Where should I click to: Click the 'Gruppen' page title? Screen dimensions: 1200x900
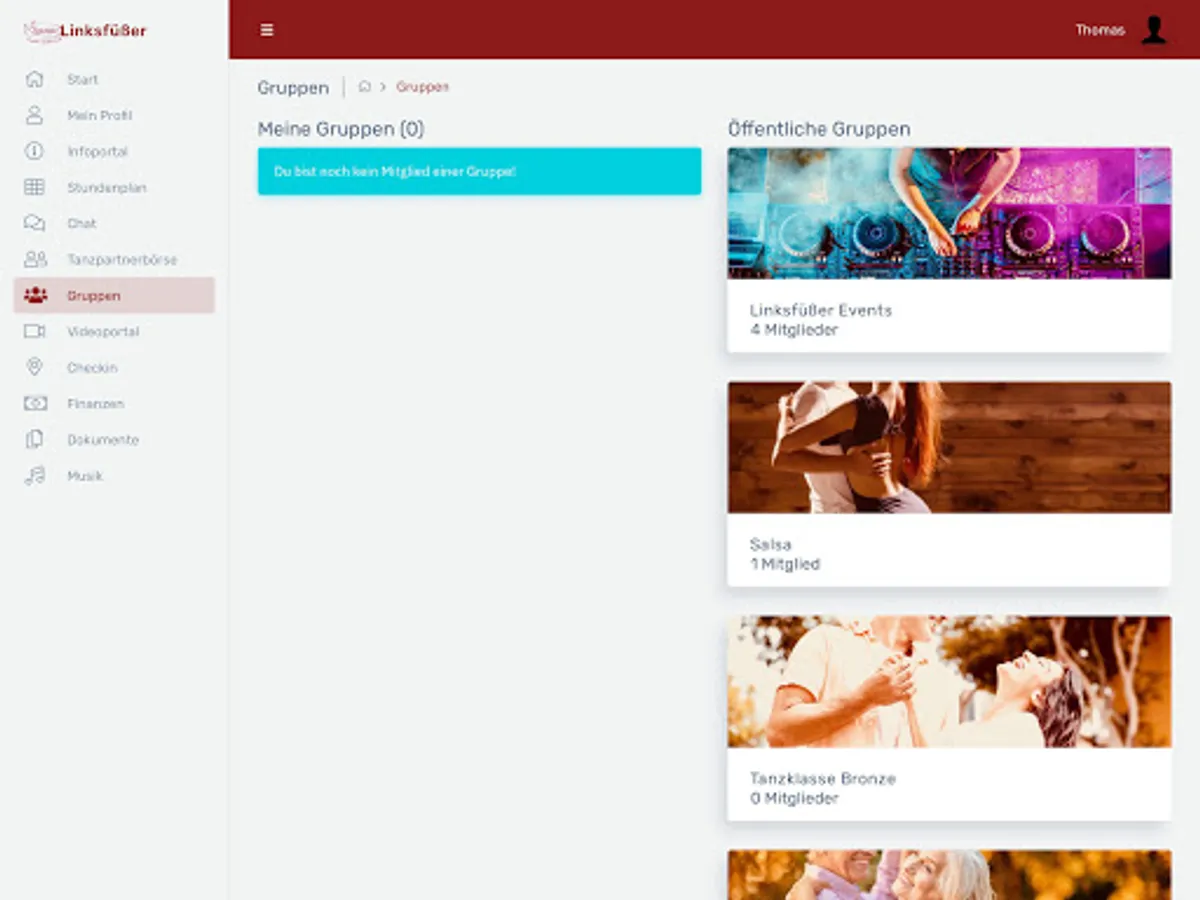[x=293, y=88]
